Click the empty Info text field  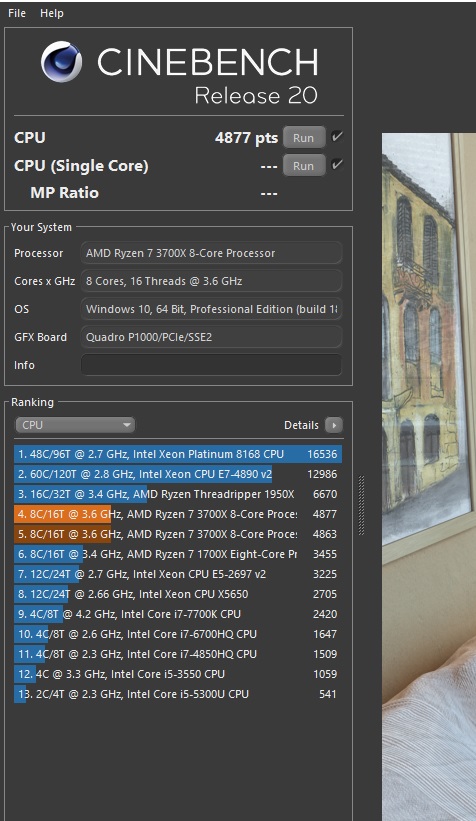[x=212, y=365]
